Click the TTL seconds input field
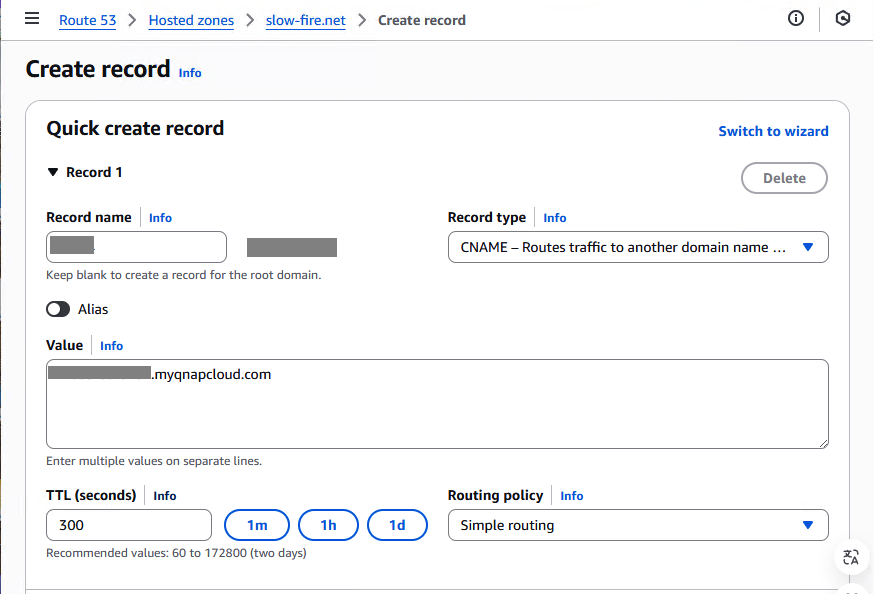874x594 pixels. pos(129,525)
